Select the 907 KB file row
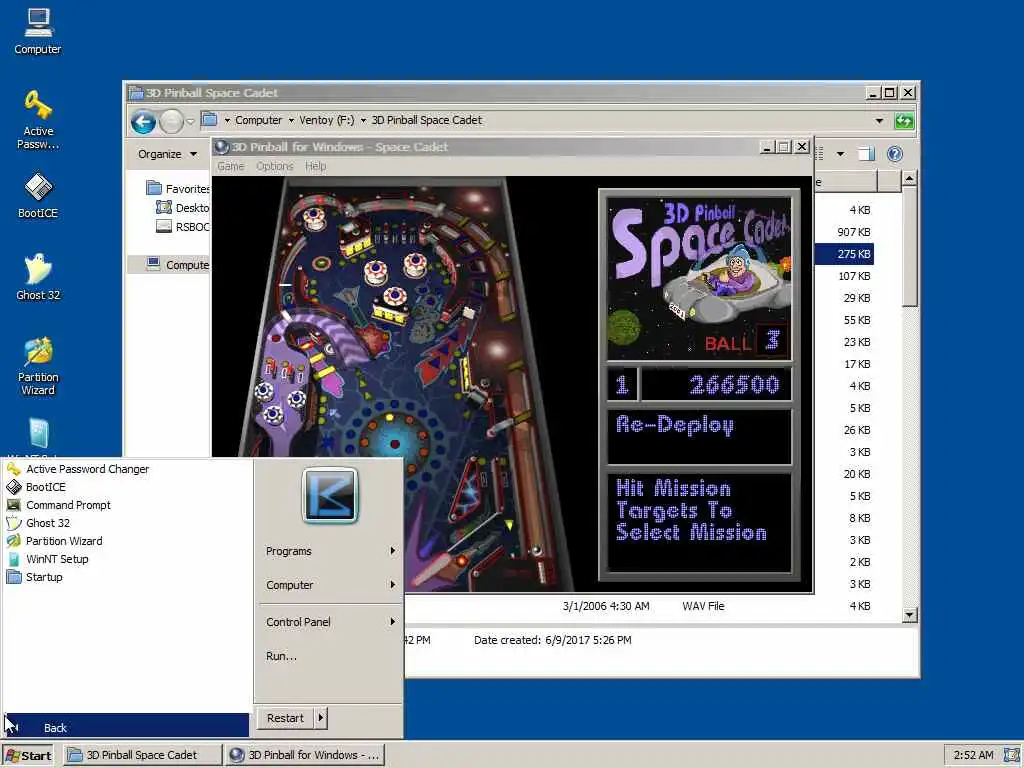 click(x=844, y=232)
